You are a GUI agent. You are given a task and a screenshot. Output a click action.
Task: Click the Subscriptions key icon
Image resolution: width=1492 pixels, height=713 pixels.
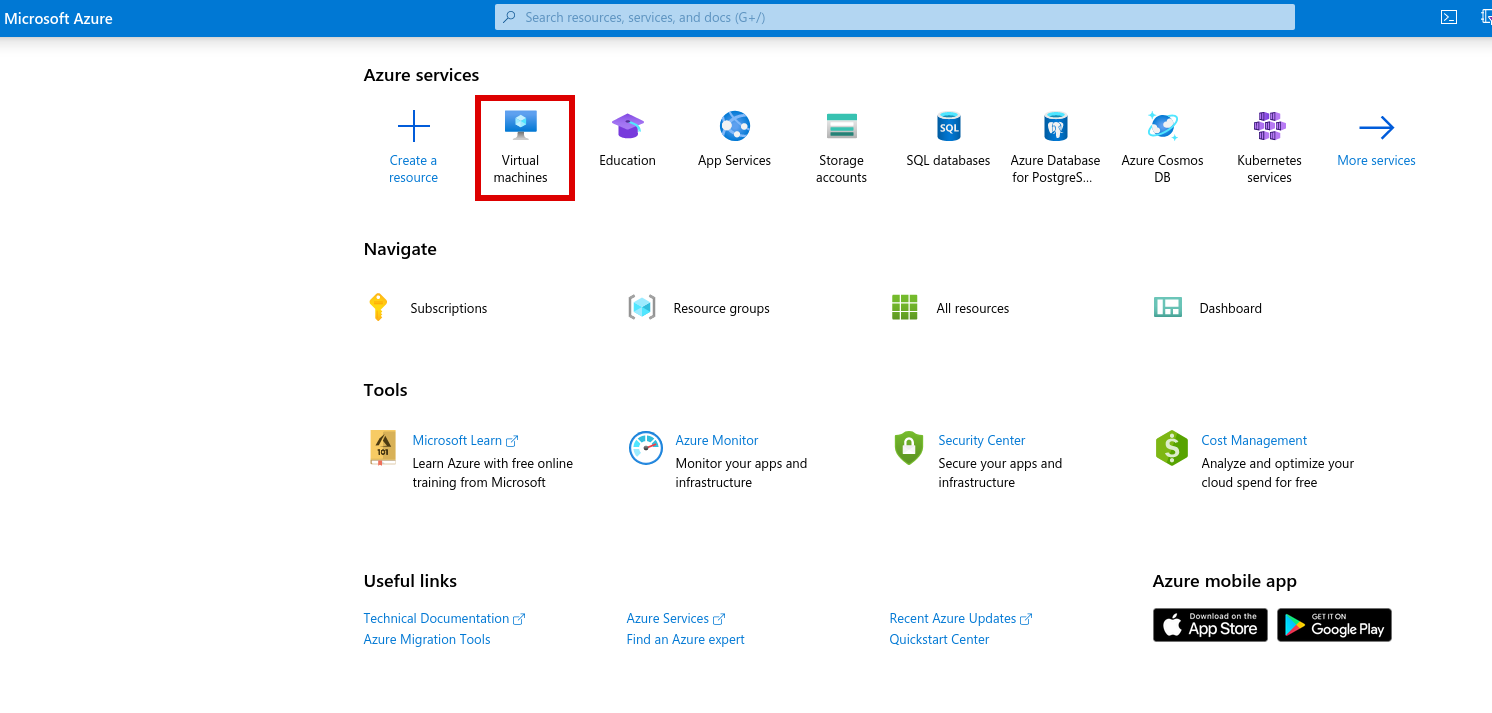pos(377,307)
